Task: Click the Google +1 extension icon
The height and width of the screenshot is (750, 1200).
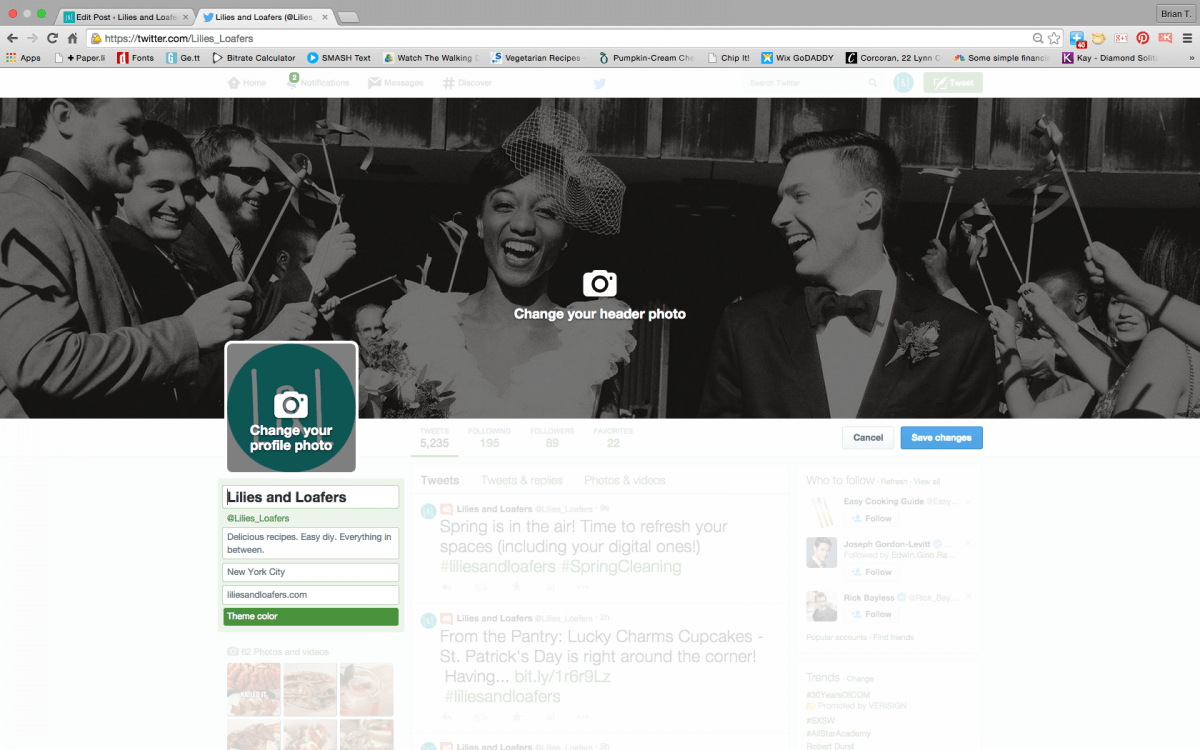Action: pos(1120,38)
